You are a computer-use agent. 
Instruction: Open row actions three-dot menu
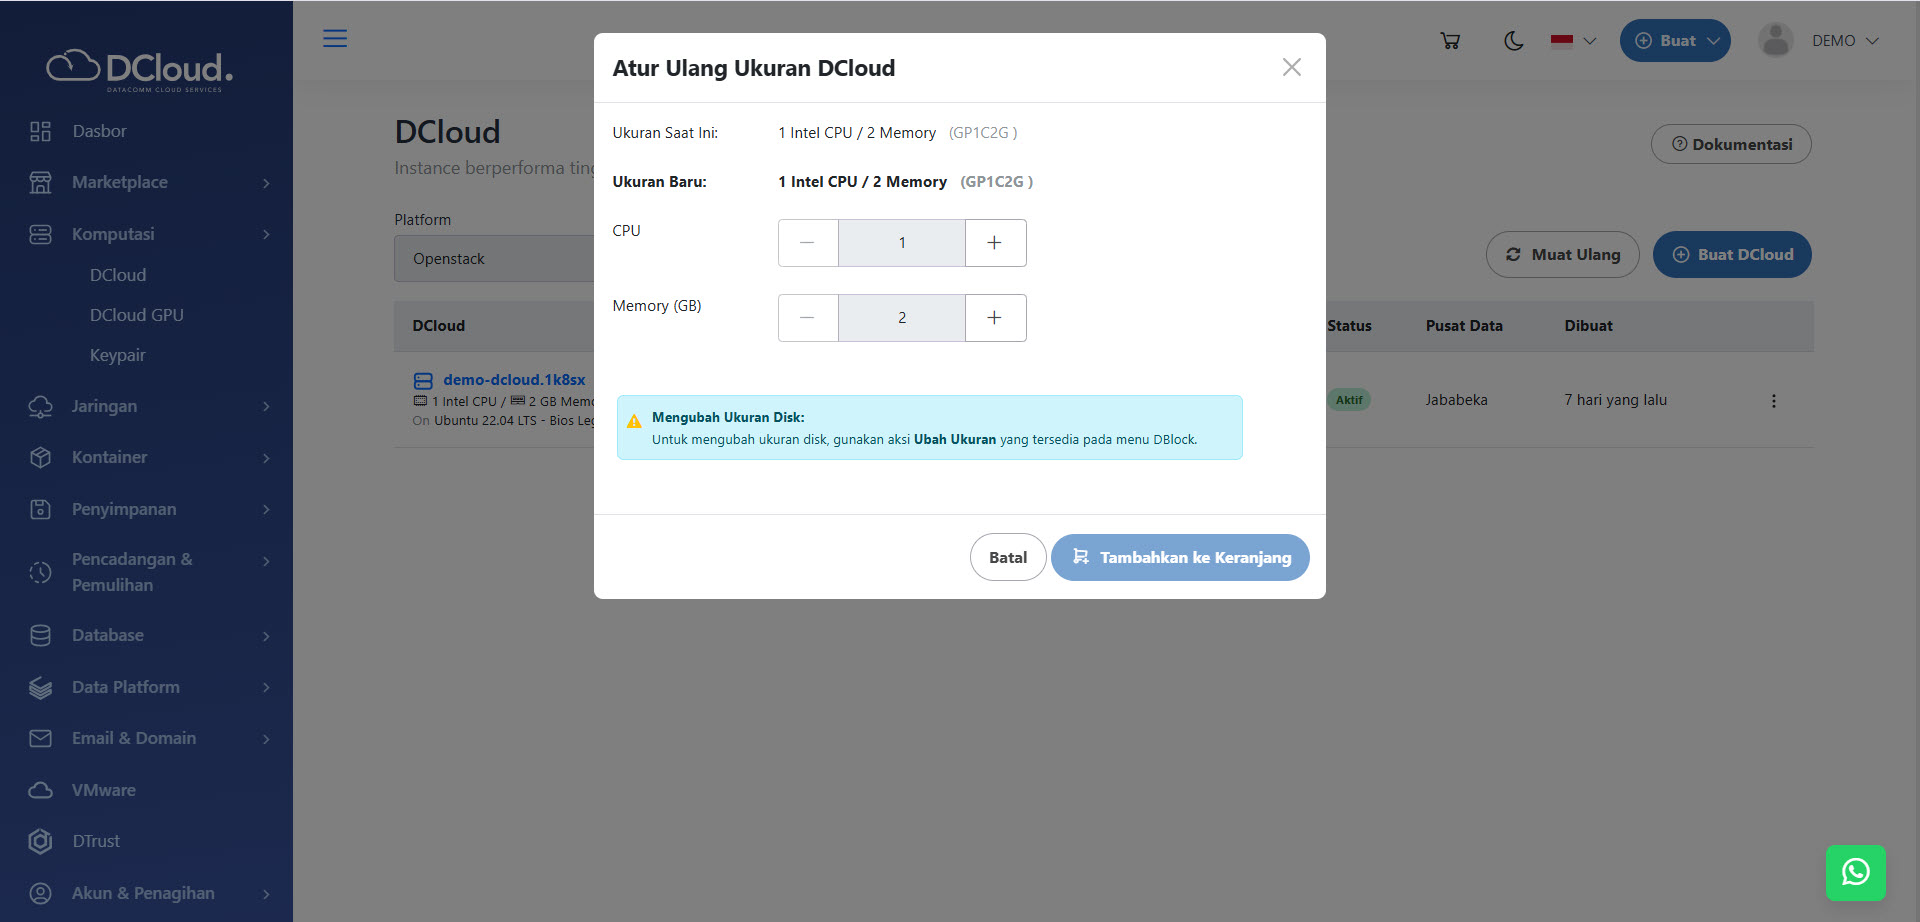1773,401
